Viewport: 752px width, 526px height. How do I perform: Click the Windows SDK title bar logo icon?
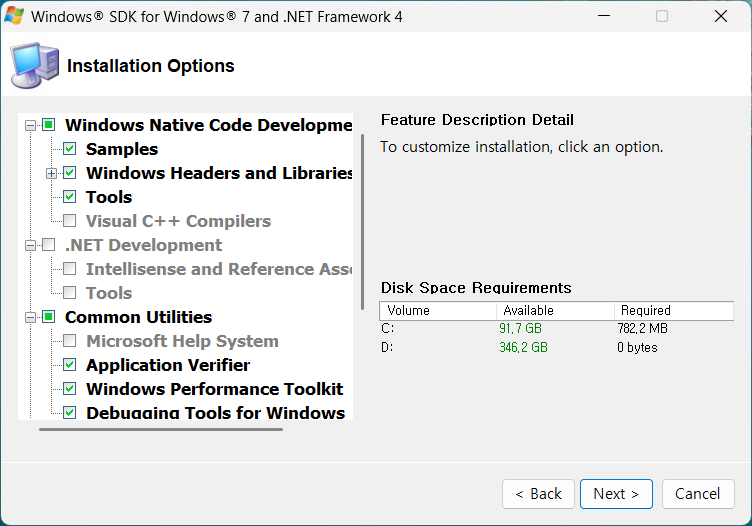(13, 16)
